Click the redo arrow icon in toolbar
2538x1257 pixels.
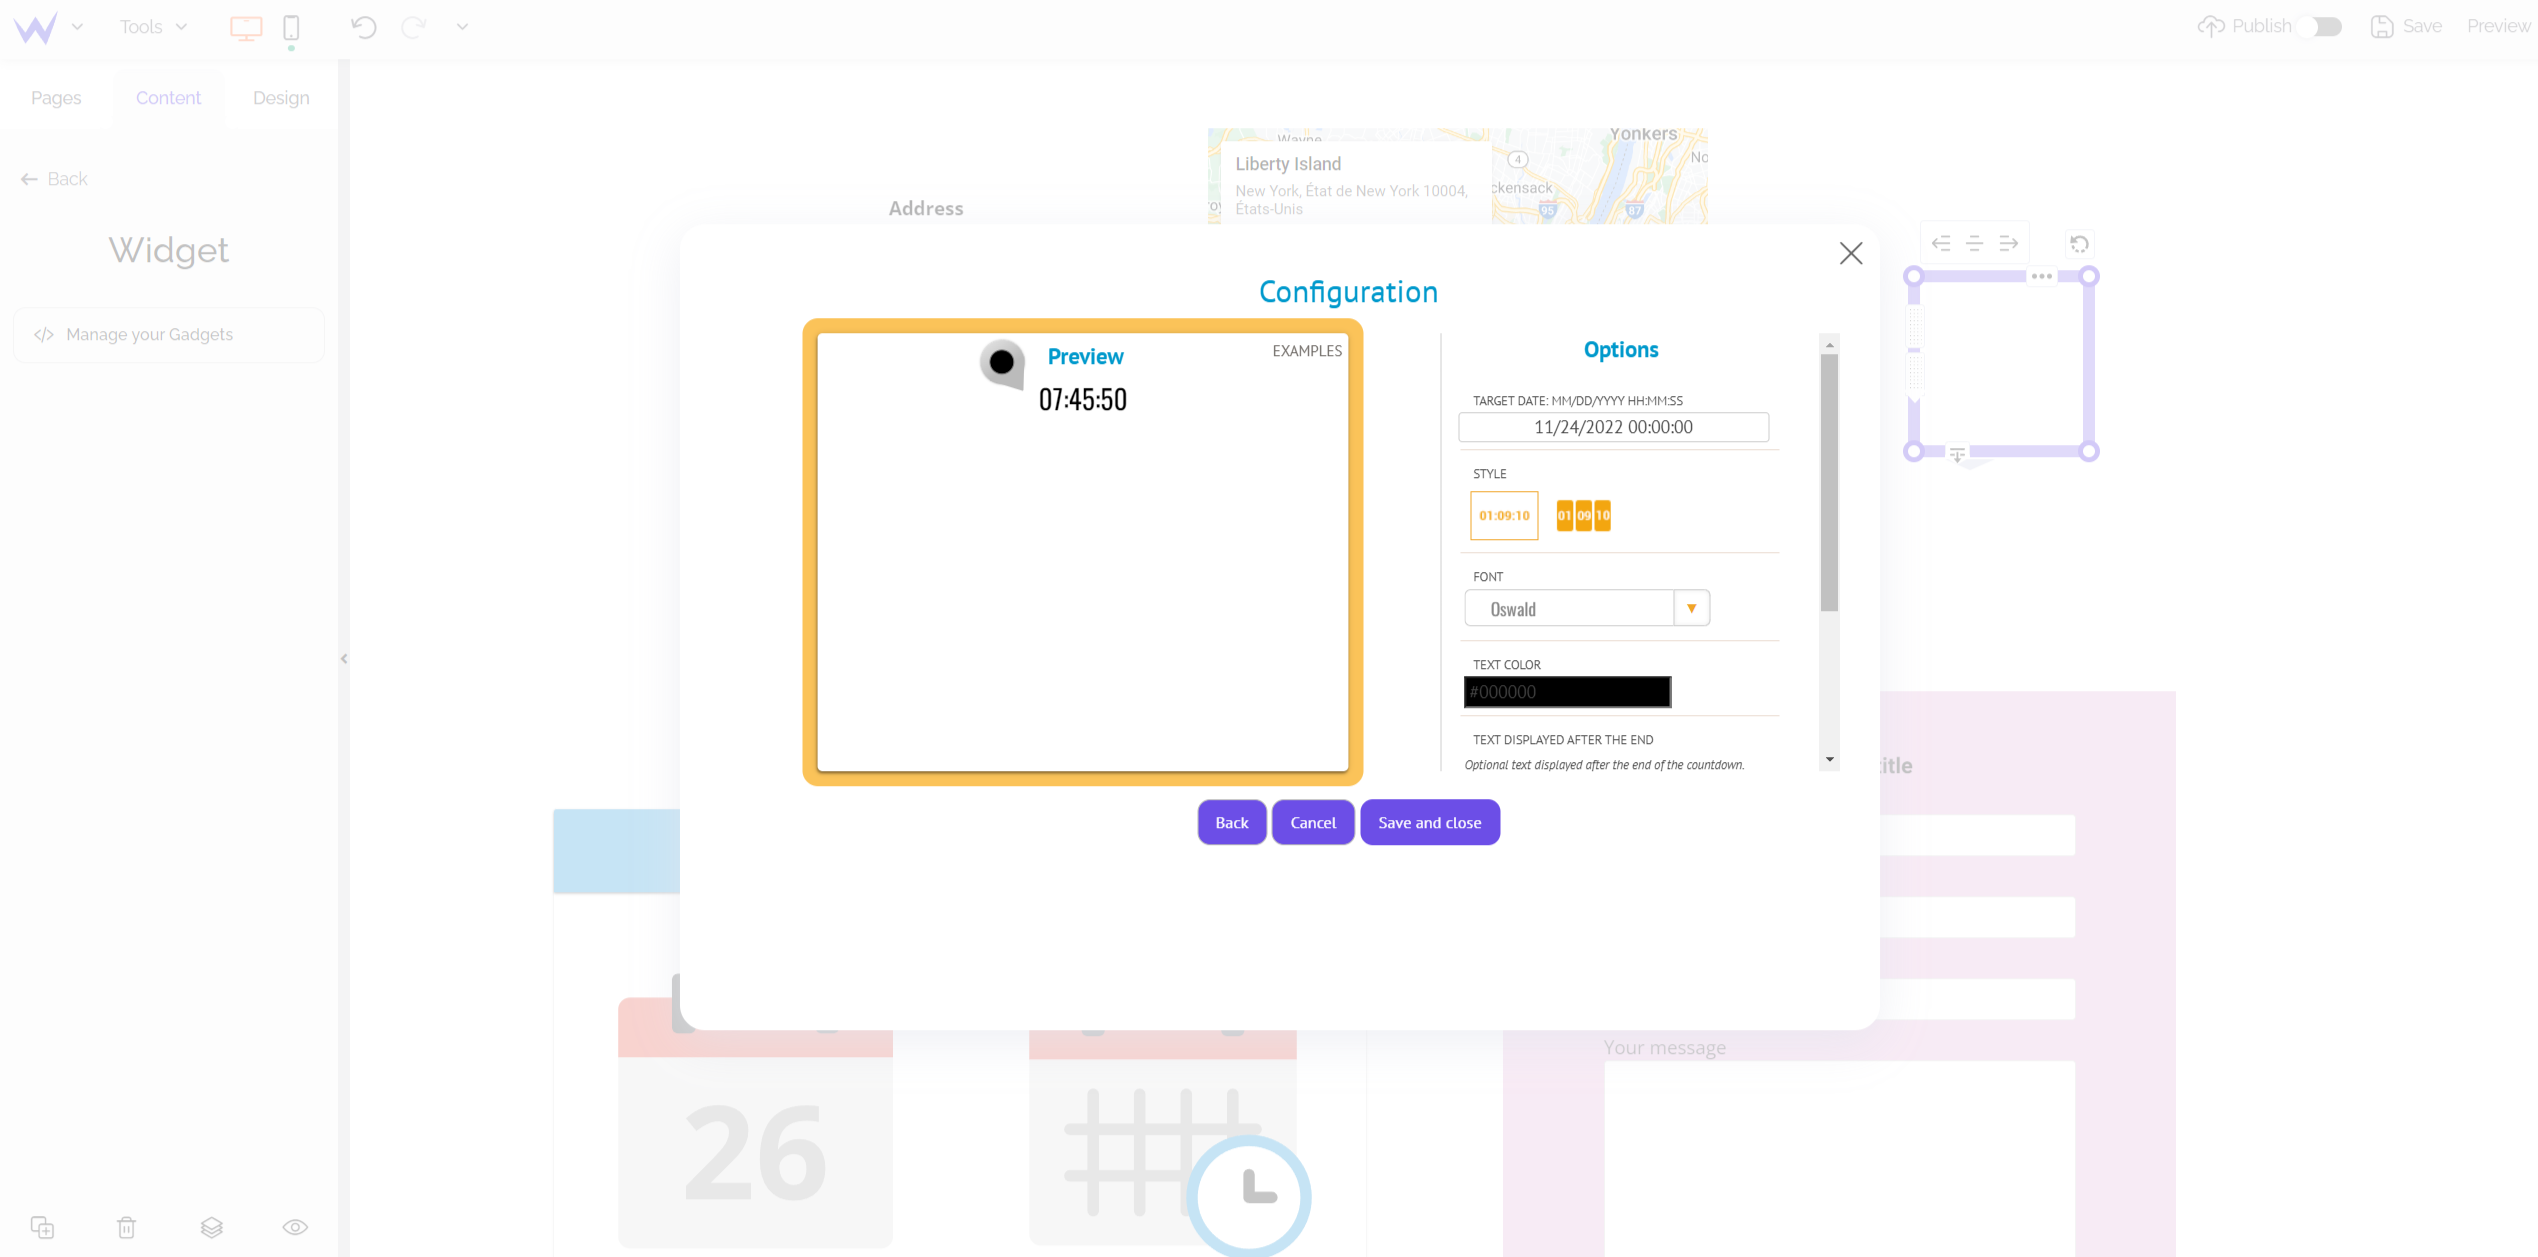(414, 29)
